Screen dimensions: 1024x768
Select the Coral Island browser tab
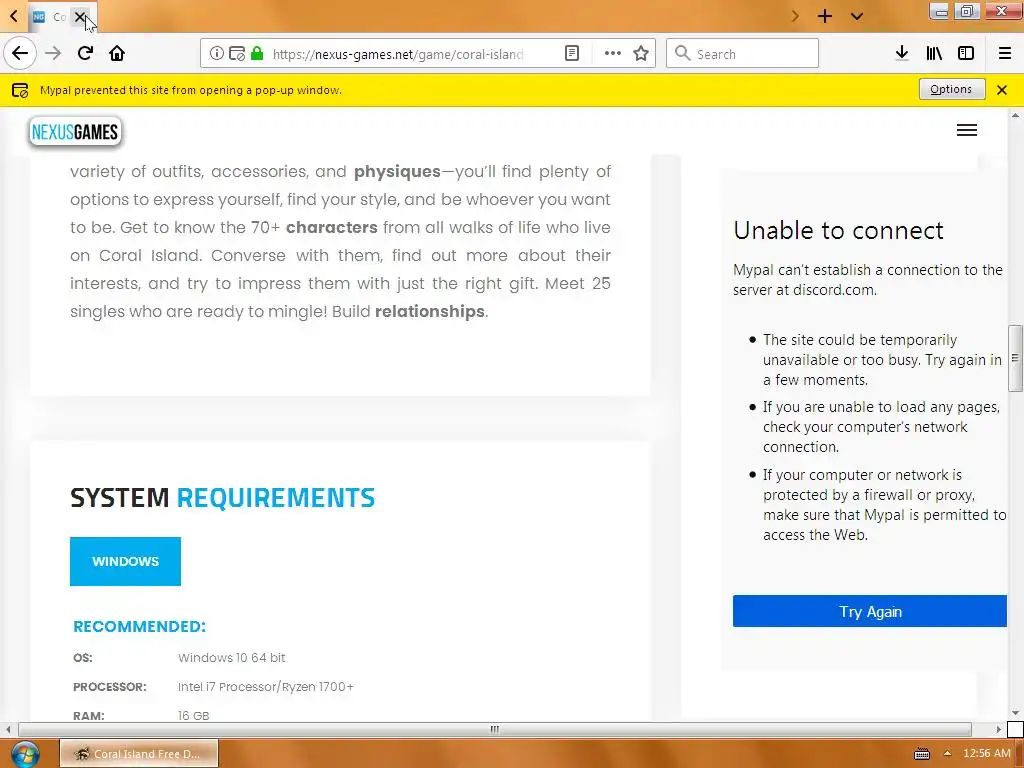pos(50,17)
